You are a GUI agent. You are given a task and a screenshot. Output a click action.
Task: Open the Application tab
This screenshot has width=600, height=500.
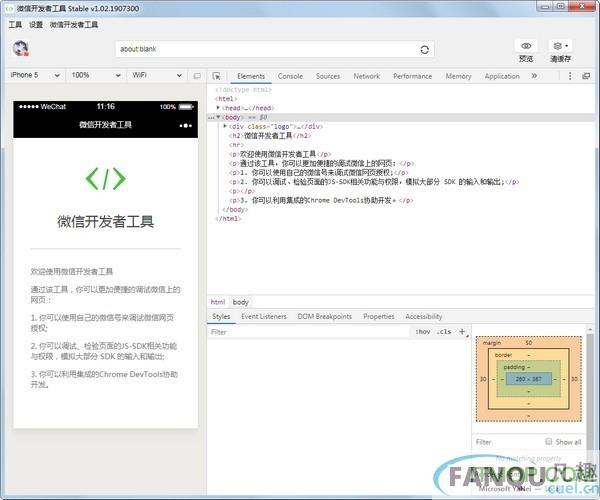[502, 76]
